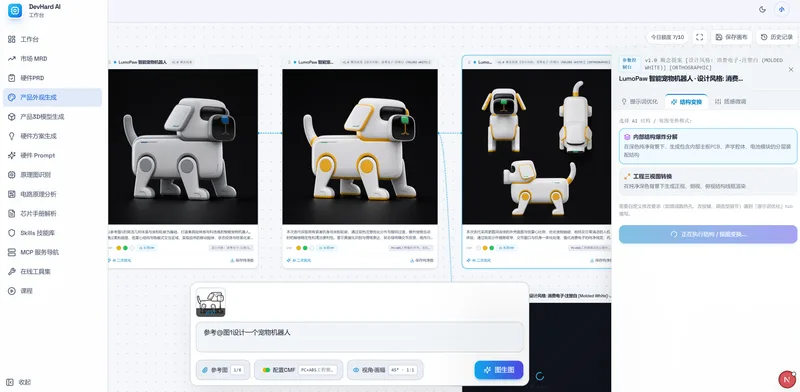Click the prompt text input box

[359, 337]
